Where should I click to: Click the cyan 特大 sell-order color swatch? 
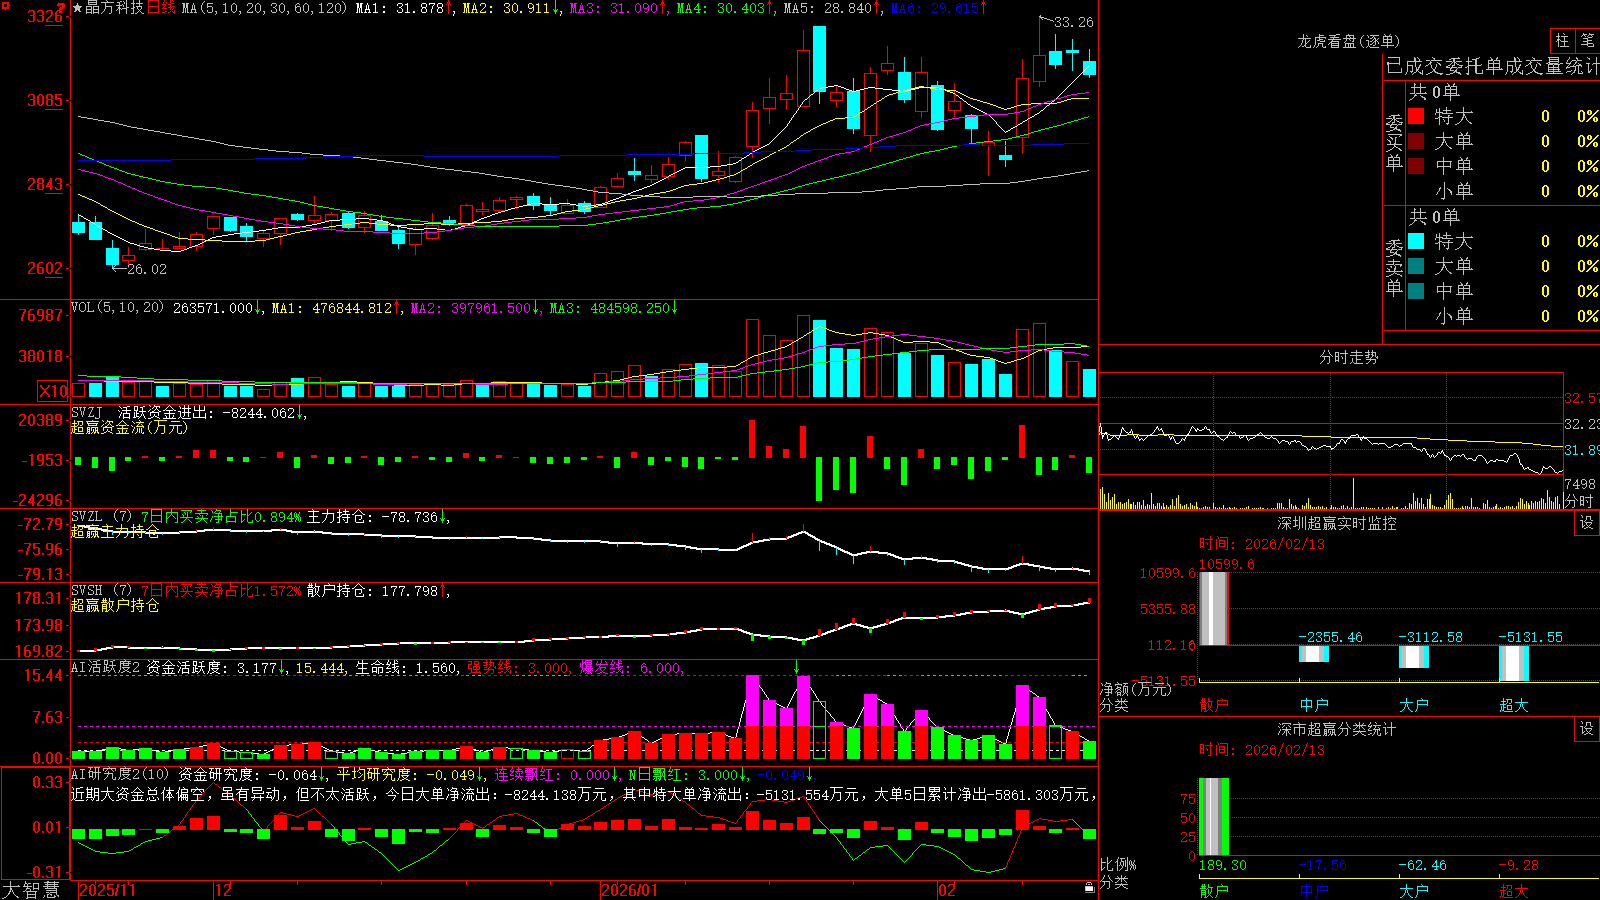pos(1416,241)
